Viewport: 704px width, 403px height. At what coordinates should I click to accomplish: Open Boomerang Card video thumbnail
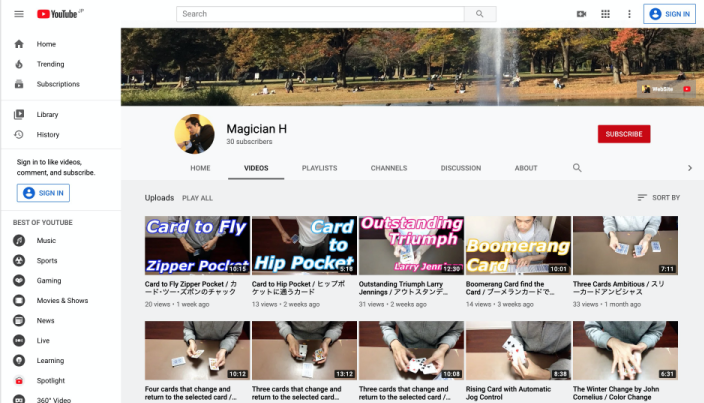click(x=518, y=245)
